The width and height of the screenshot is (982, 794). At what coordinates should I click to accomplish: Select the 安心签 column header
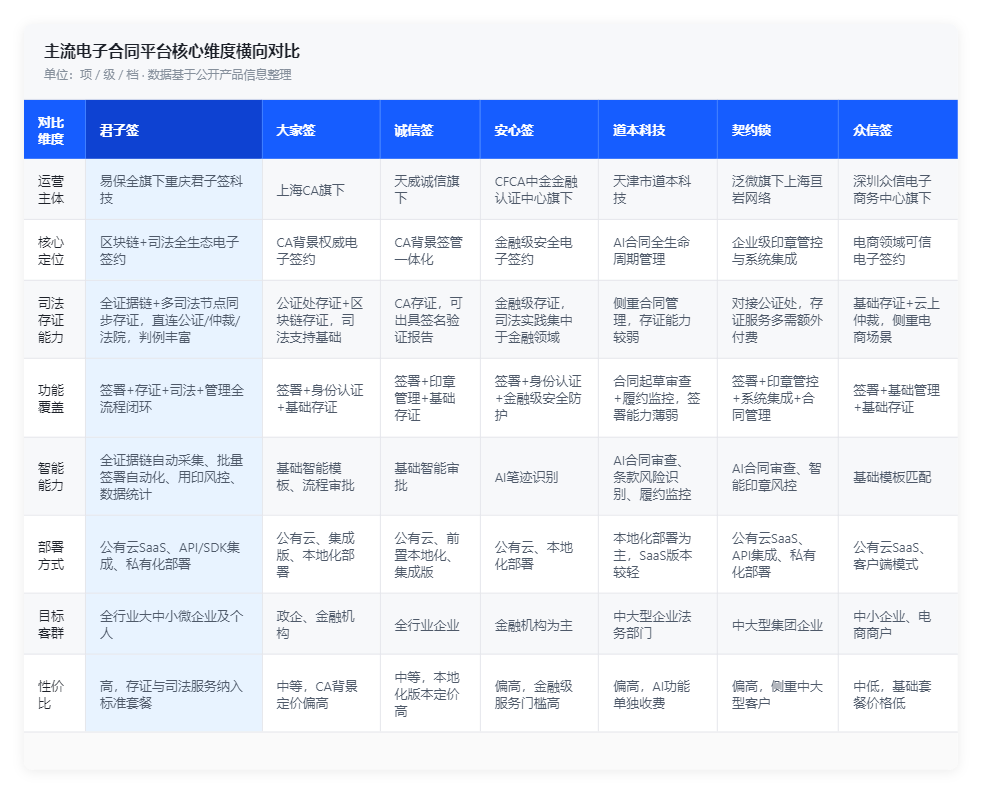tap(539, 130)
